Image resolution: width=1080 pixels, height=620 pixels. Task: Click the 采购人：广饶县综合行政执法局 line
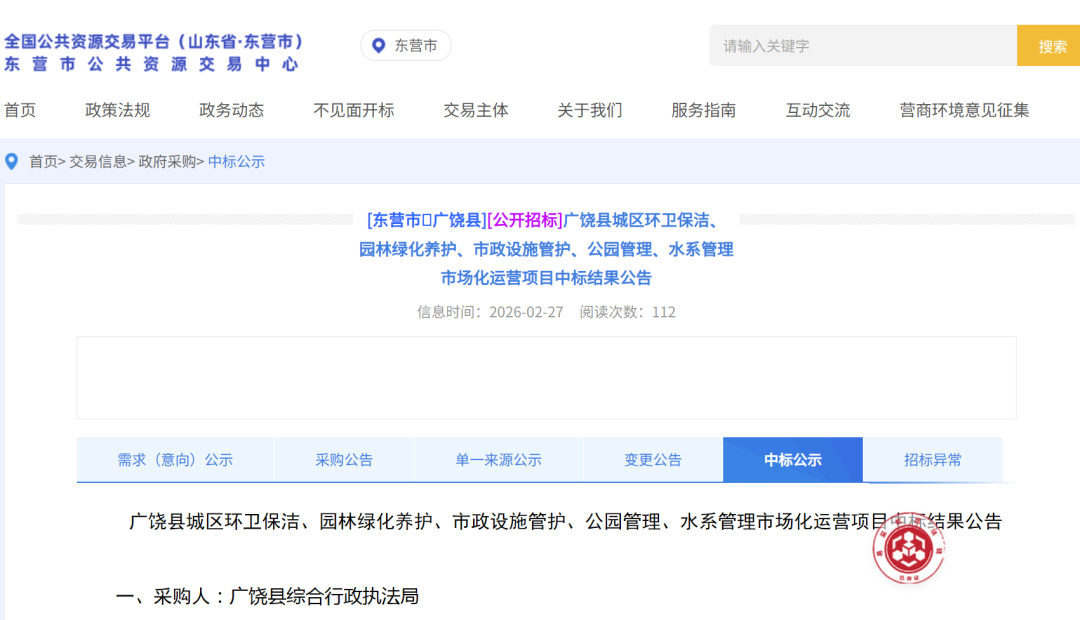click(x=267, y=596)
